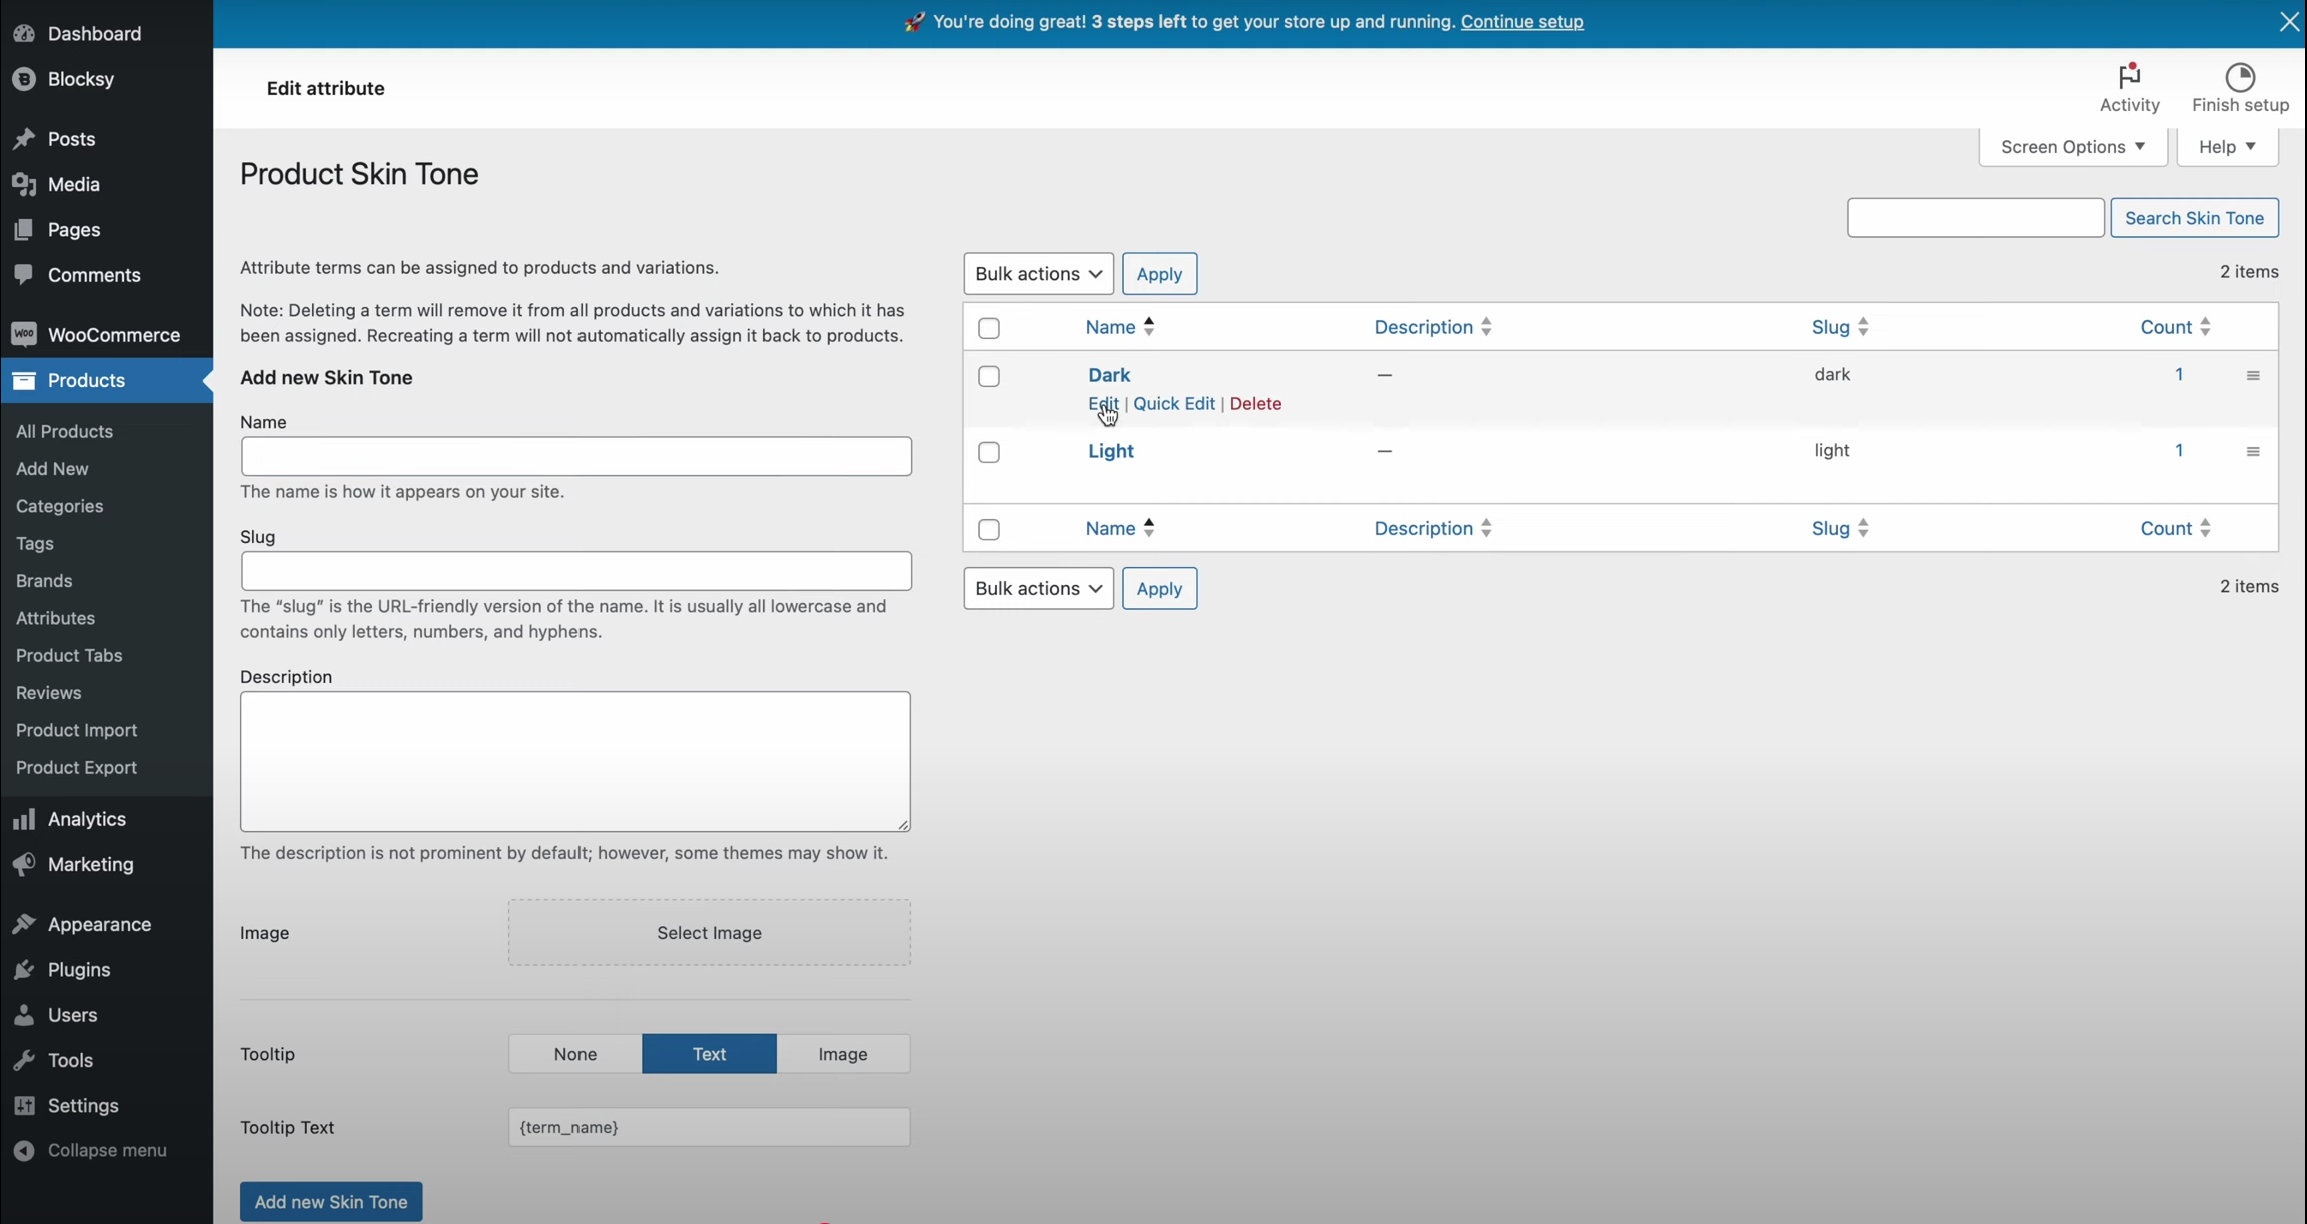Click the Plugins plug icon in the sidebar
2307x1224 pixels.
24,969
